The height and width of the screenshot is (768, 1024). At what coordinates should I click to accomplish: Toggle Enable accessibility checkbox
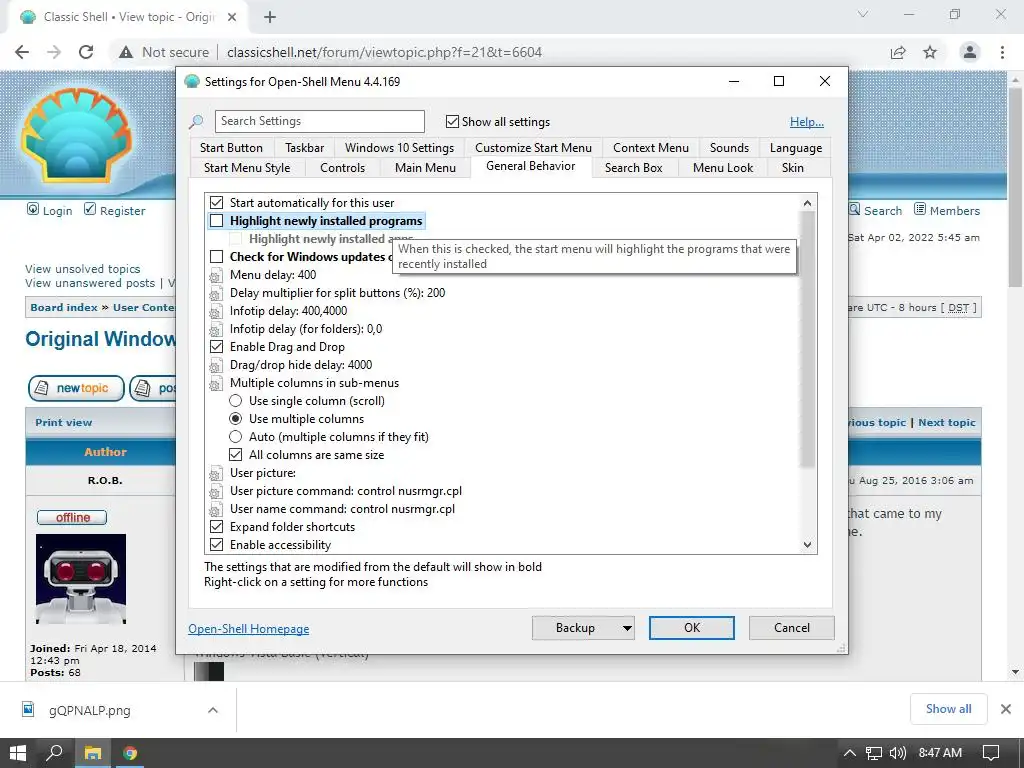pyautogui.click(x=217, y=545)
